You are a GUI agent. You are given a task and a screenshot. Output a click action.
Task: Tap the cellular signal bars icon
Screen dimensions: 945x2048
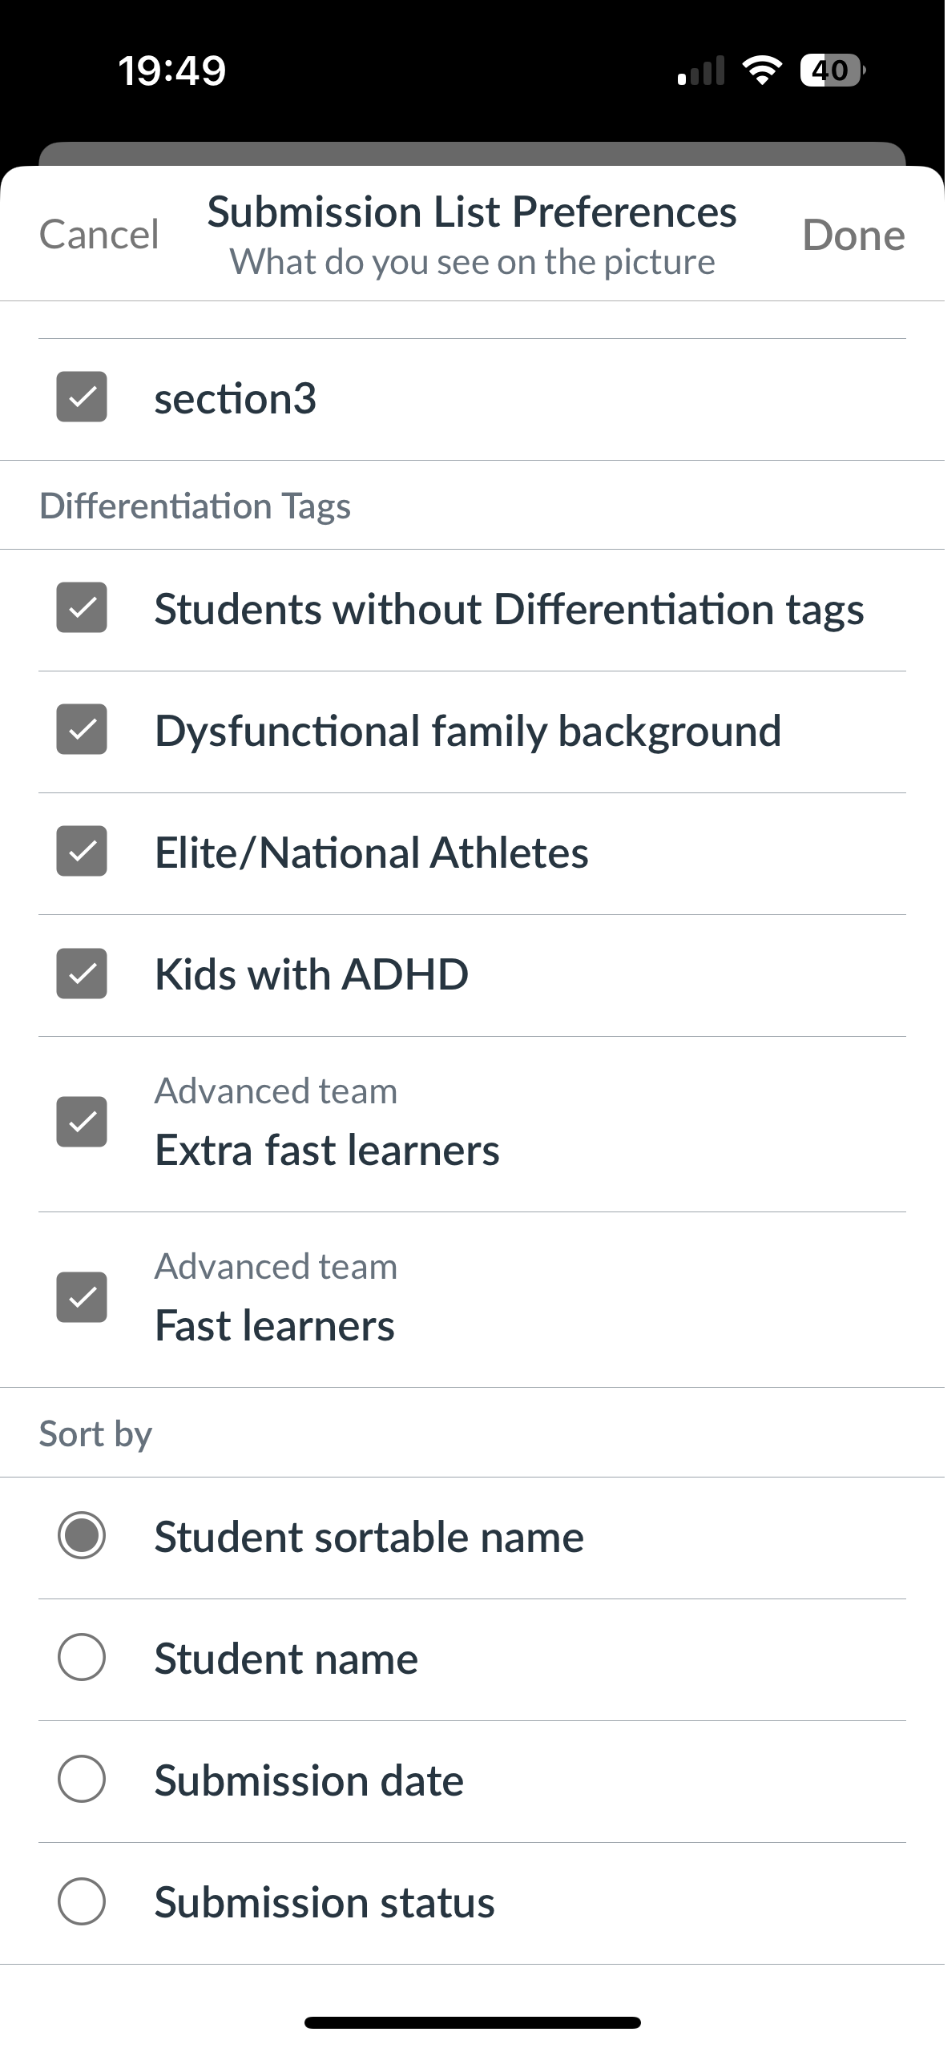tap(701, 71)
